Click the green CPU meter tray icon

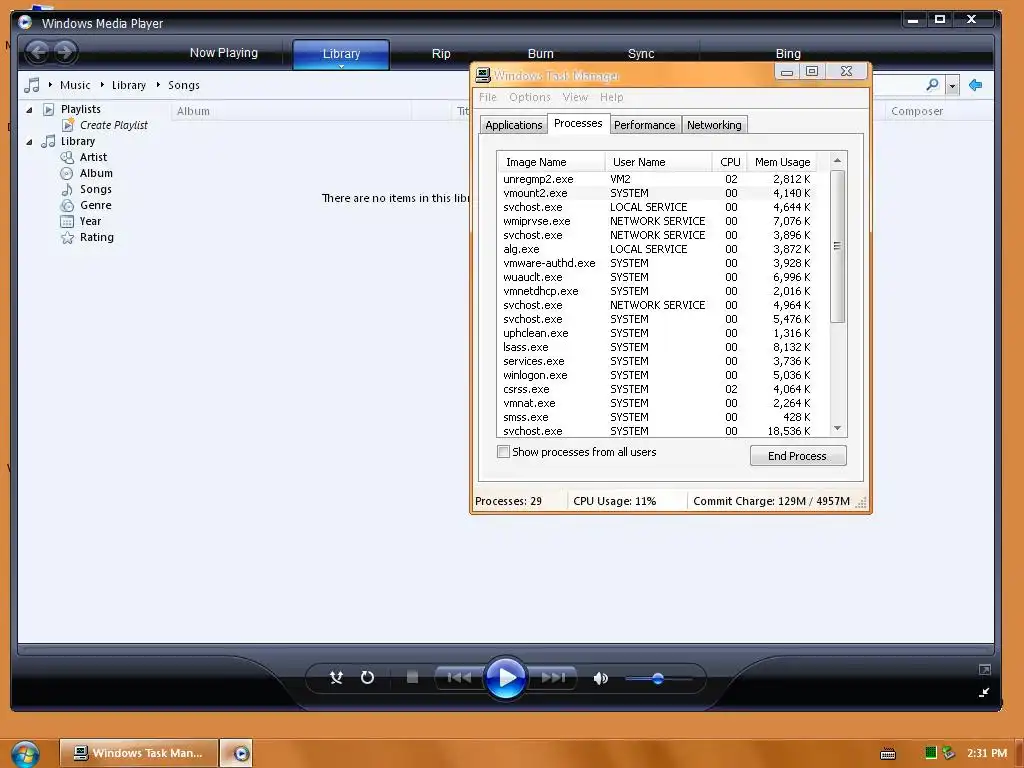[x=931, y=752]
